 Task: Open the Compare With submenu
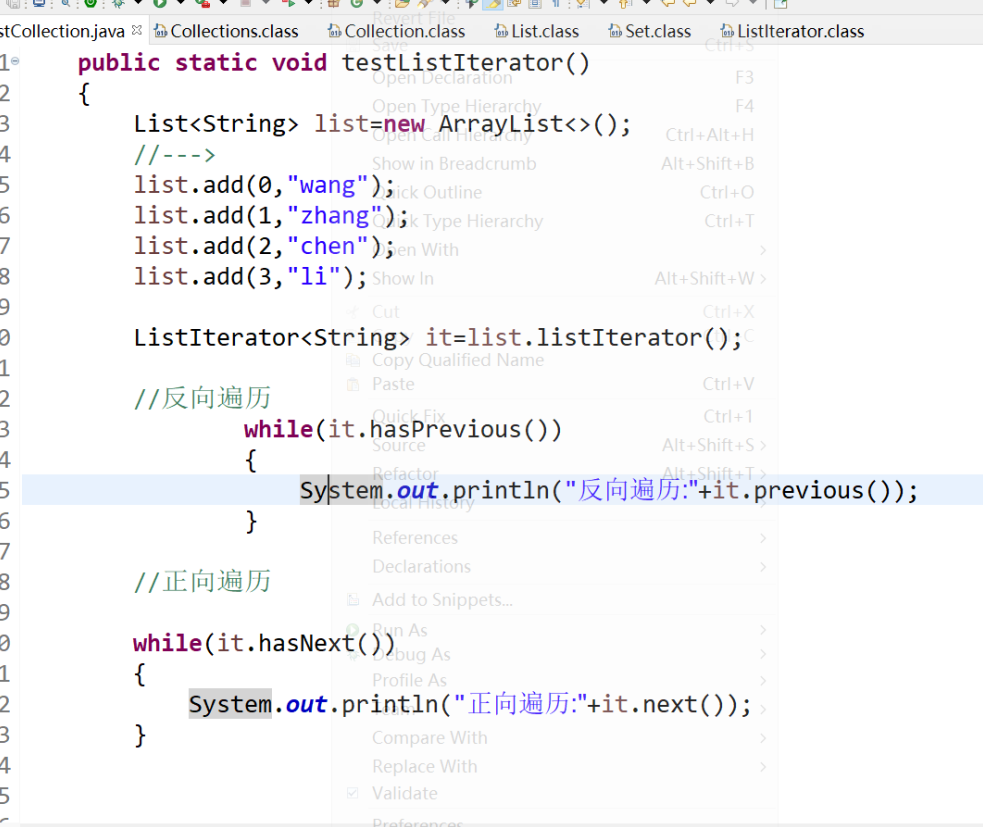pyautogui.click(x=429, y=738)
